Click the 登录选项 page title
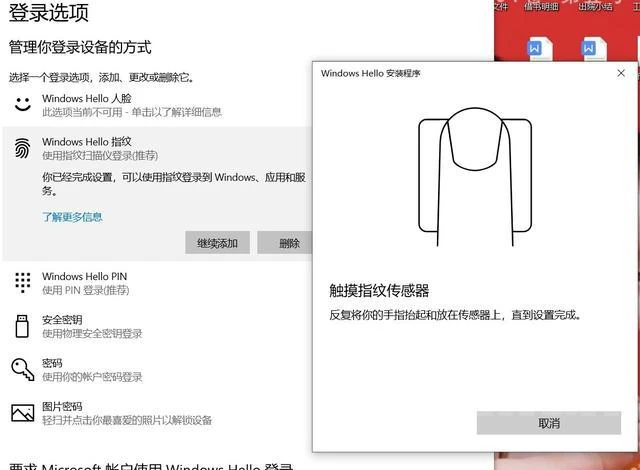Screen dimensions: 640x470 pyautogui.click(x=49, y=11)
